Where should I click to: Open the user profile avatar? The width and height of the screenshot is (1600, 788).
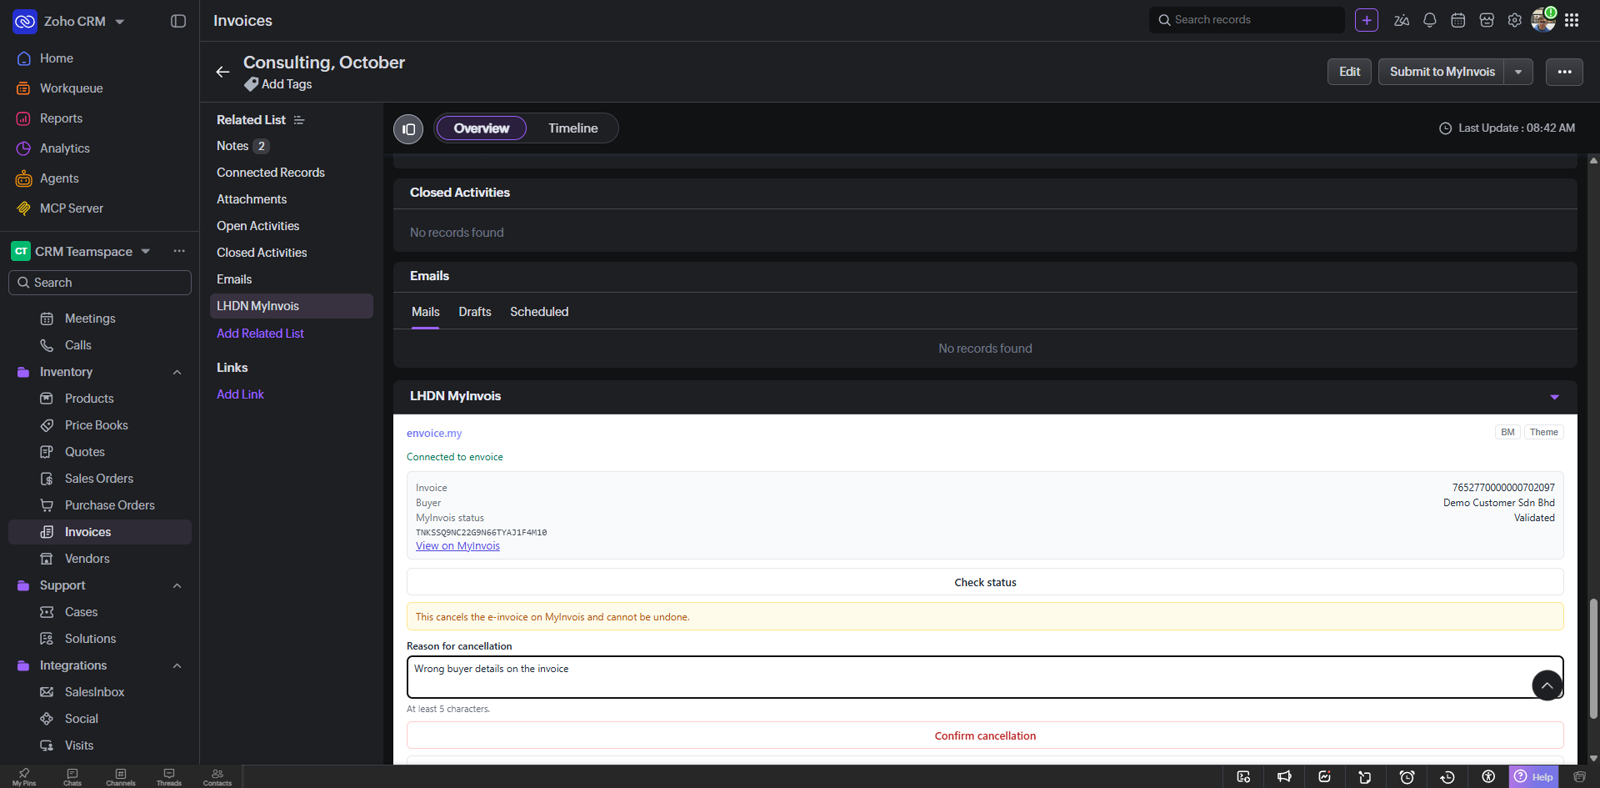pyautogui.click(x=1543, y=20)
